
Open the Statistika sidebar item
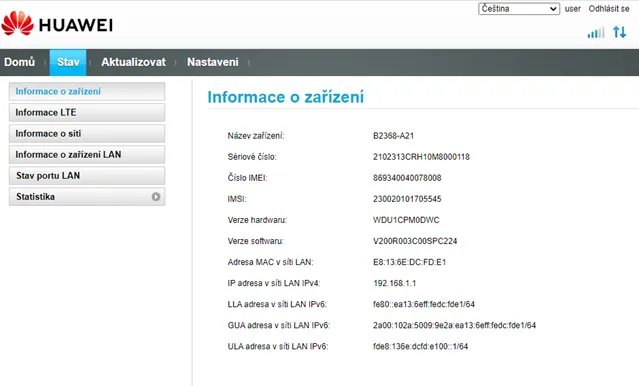(x=87, y=197)
